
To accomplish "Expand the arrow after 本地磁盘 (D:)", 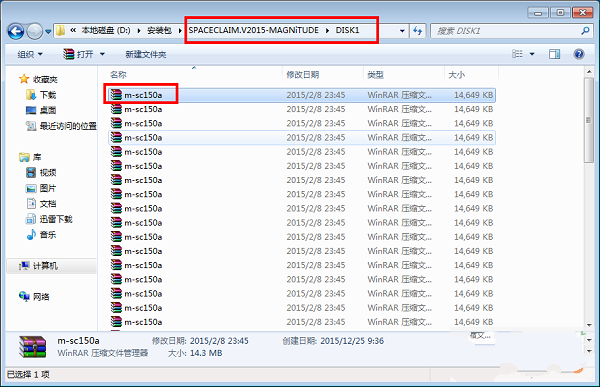I will click(x=139, y=31).
